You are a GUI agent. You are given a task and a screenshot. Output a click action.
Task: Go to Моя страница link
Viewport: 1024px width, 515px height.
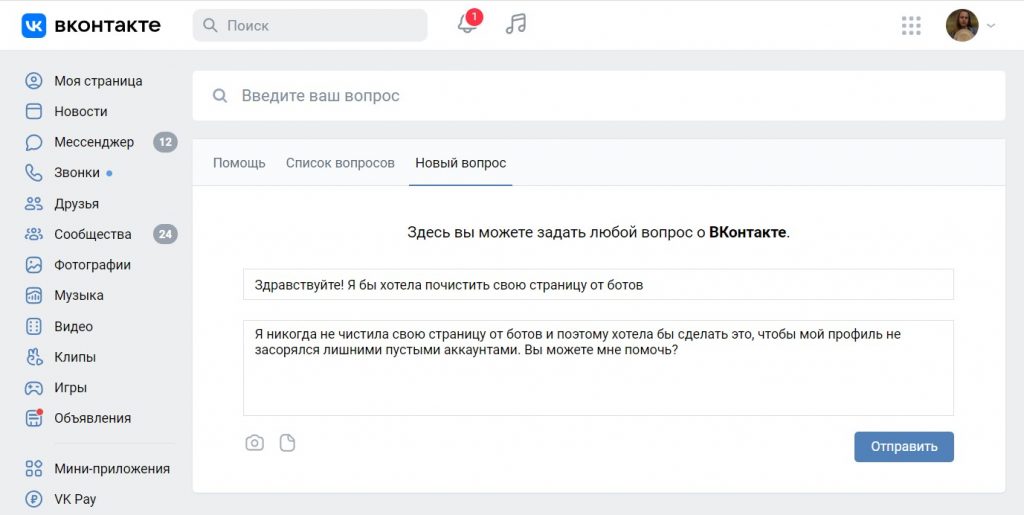(98, 81)
